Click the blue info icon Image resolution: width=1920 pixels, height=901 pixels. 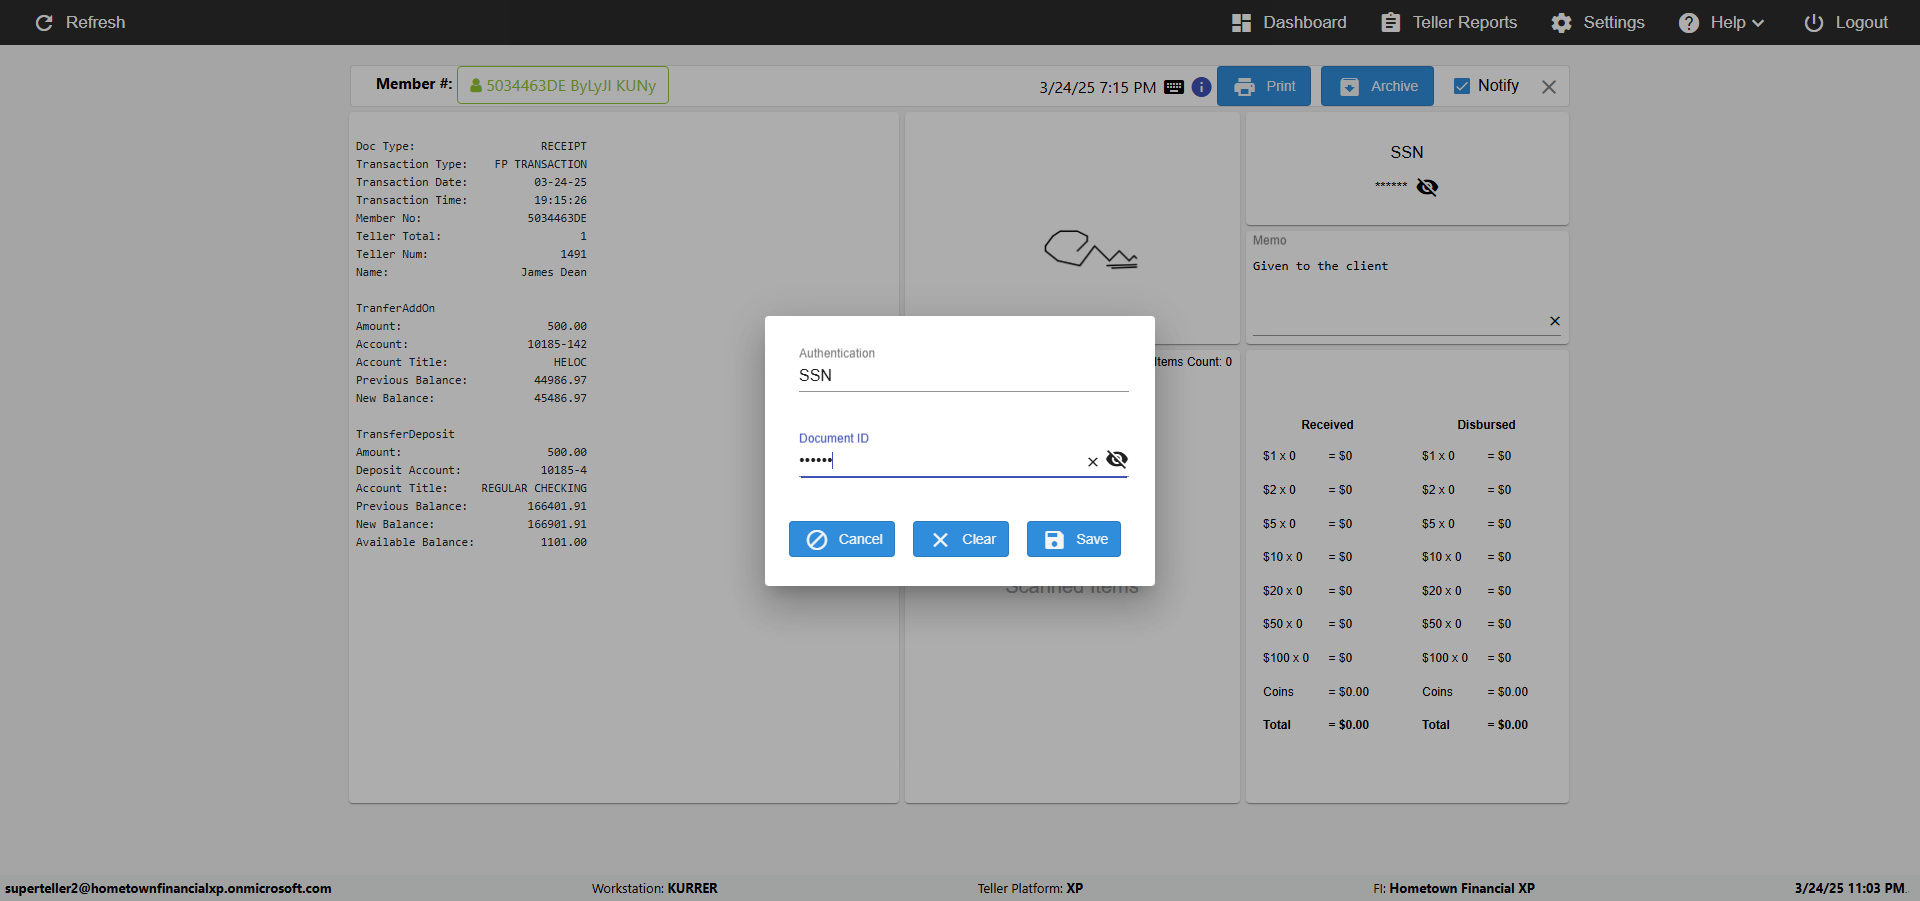click(1201, 87)
